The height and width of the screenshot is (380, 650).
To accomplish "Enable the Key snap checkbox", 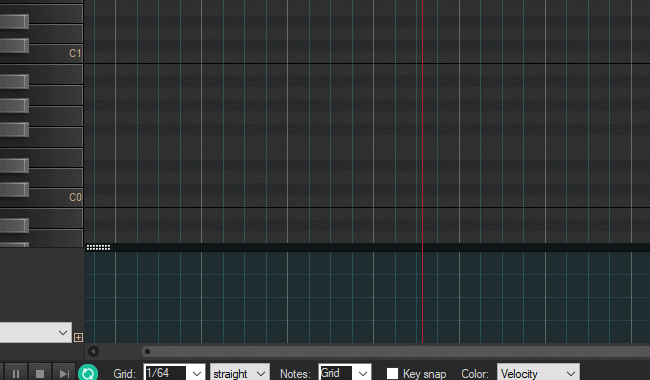I will [x=392, y=373].
